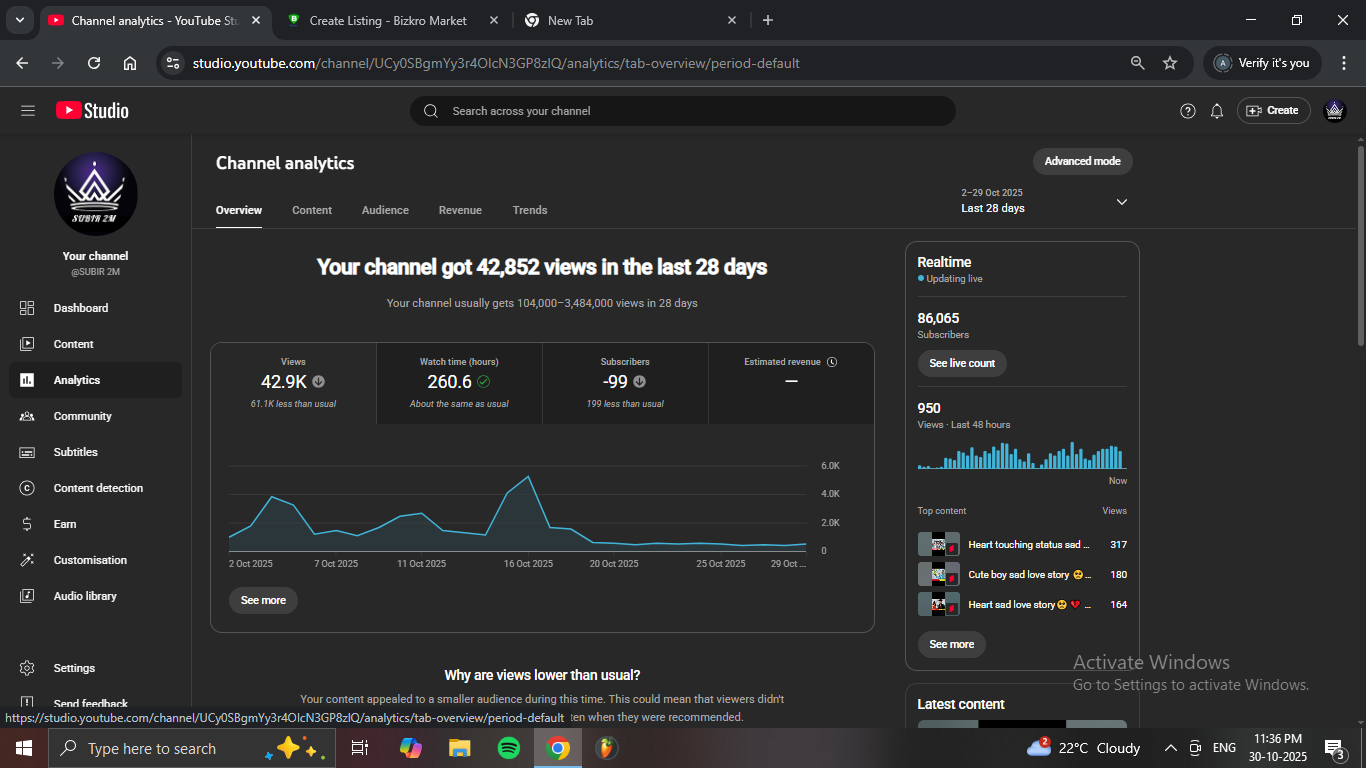
Task: Select the Watch time (hours) metric card
Action: pos(459,383)
